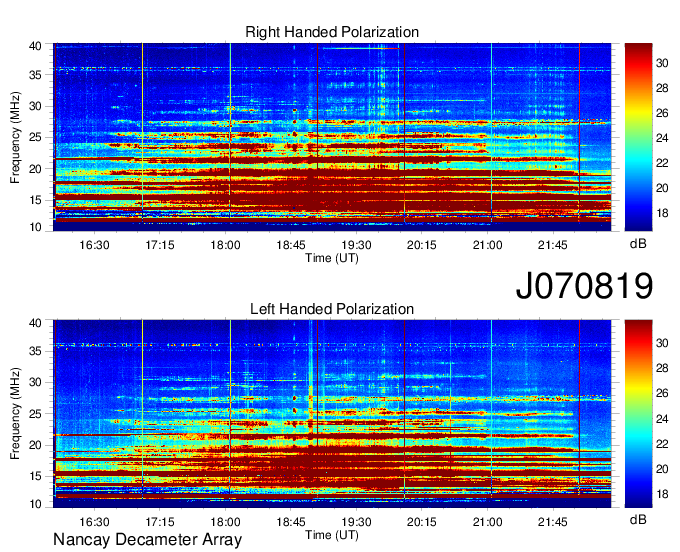Select "21:45" time tick of Right Handed plot
Viewport: 680px width, 552px height.
point(552,245)
